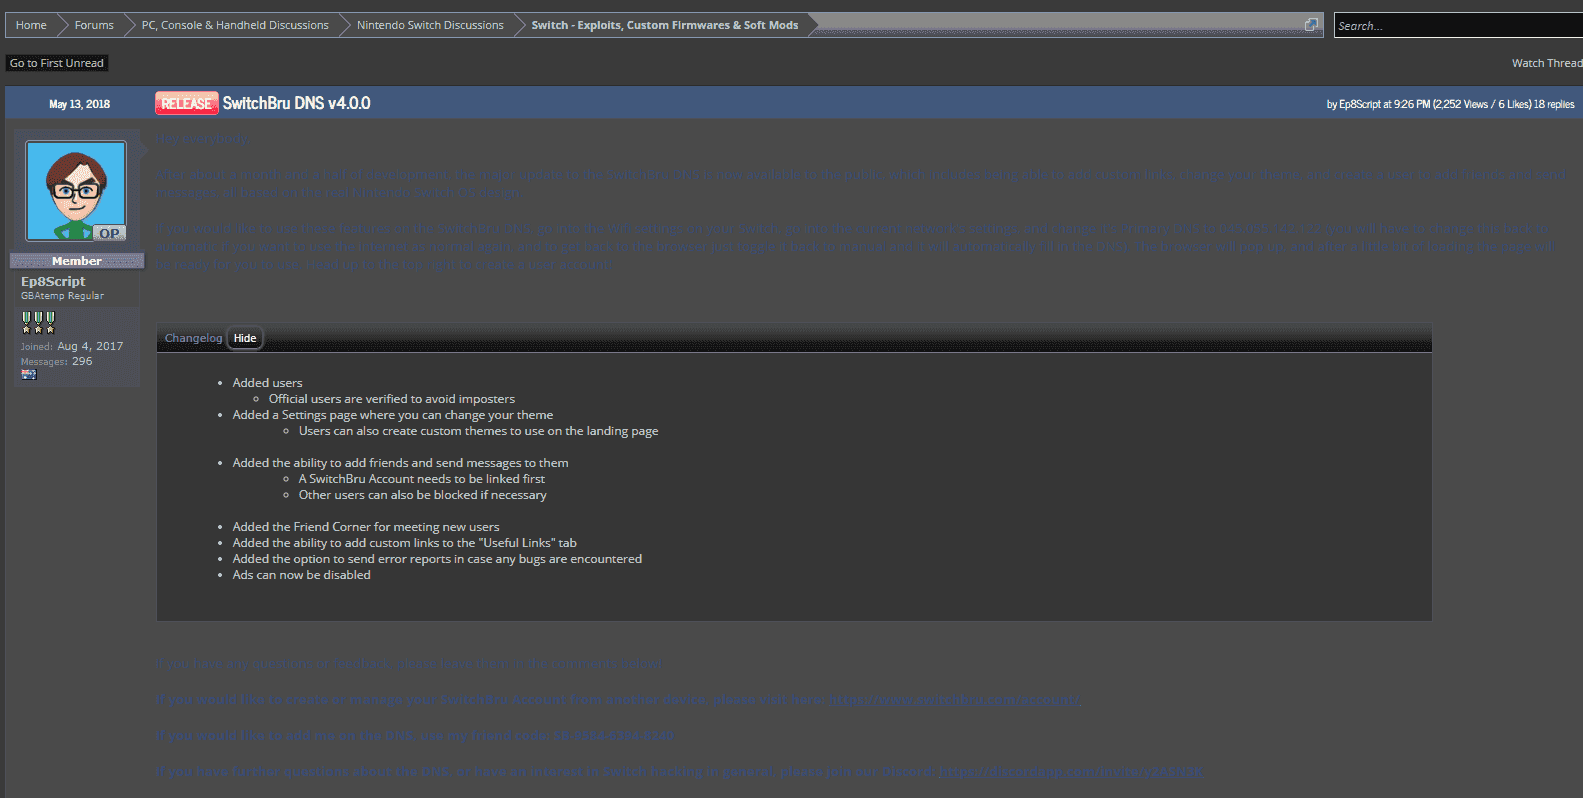Open the quick navigation popup icon
The image size is (1583, 798).
point(1311,25)
